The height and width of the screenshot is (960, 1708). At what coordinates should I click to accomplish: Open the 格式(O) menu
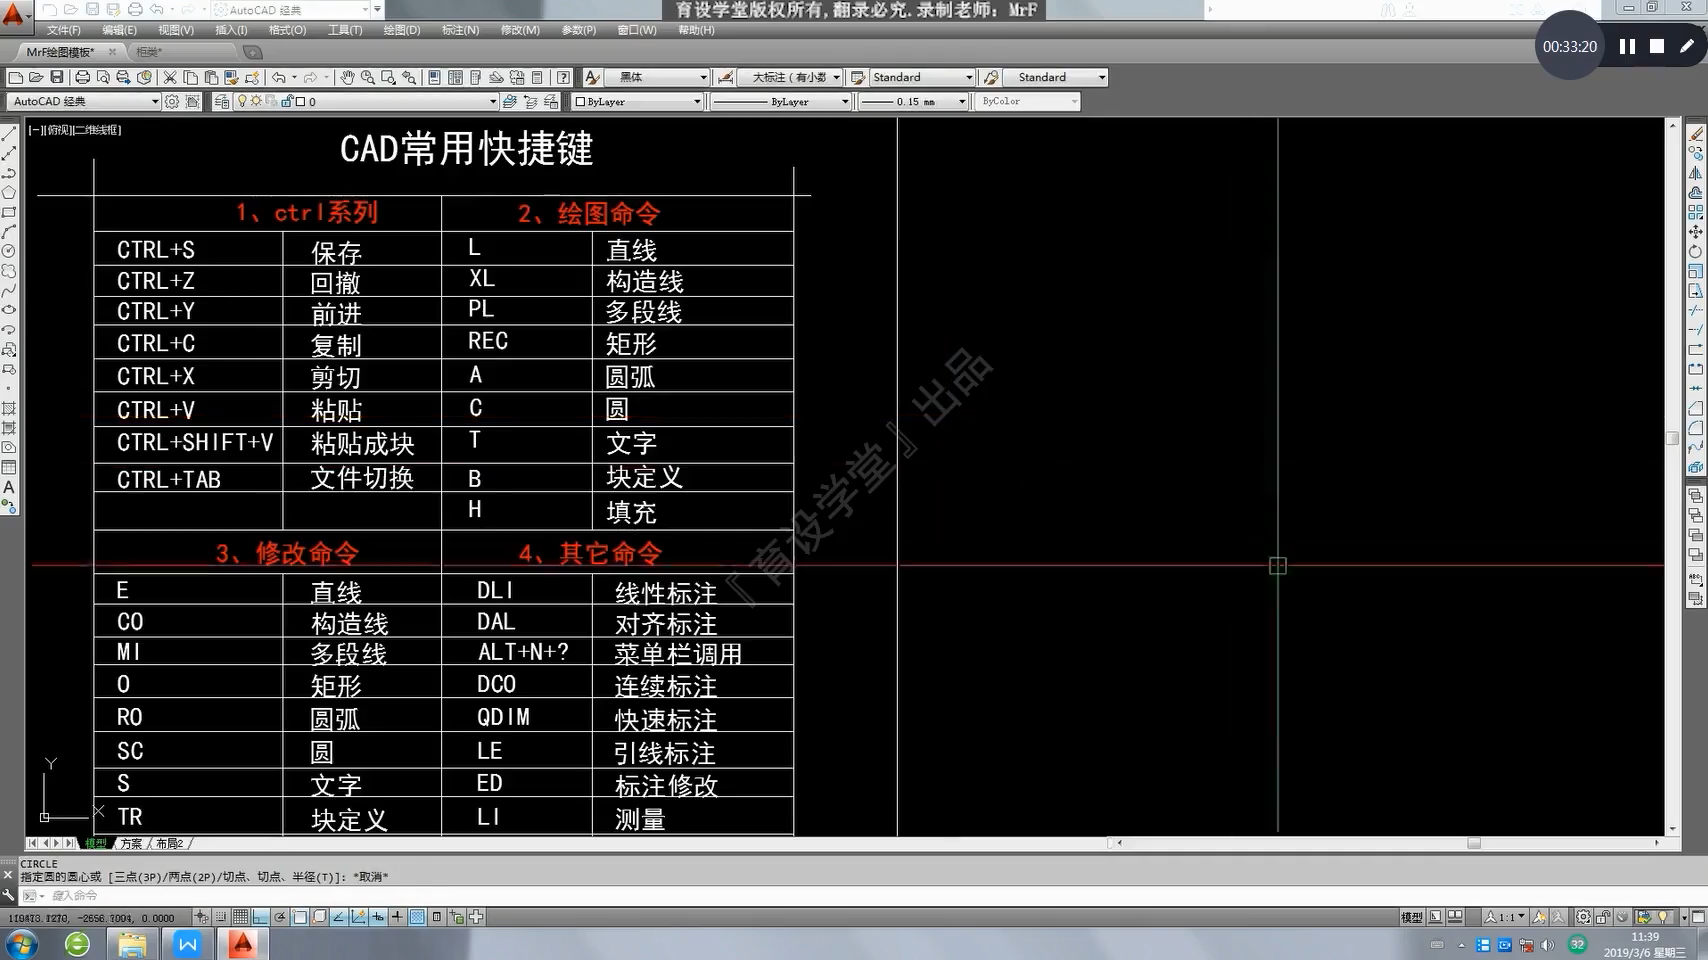coord(288,30)
